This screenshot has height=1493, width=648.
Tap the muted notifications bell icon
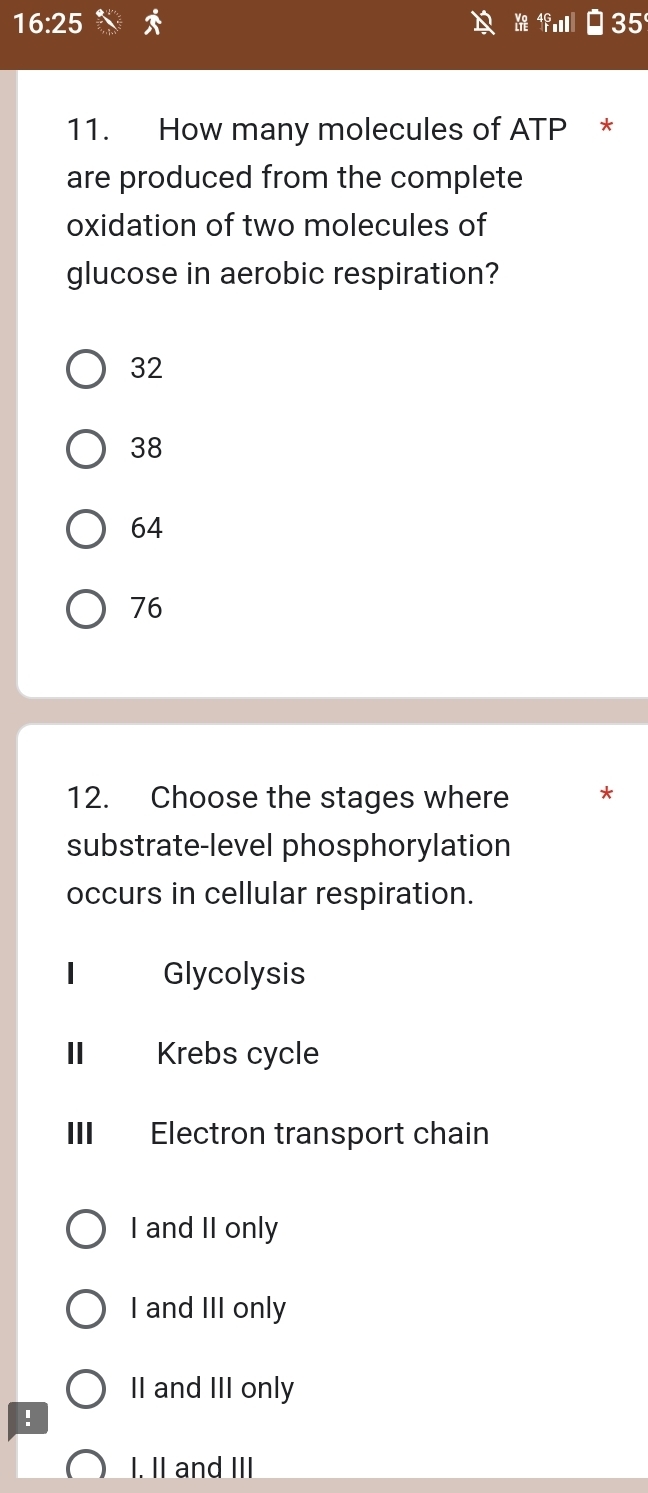click(x=484, y=22)
